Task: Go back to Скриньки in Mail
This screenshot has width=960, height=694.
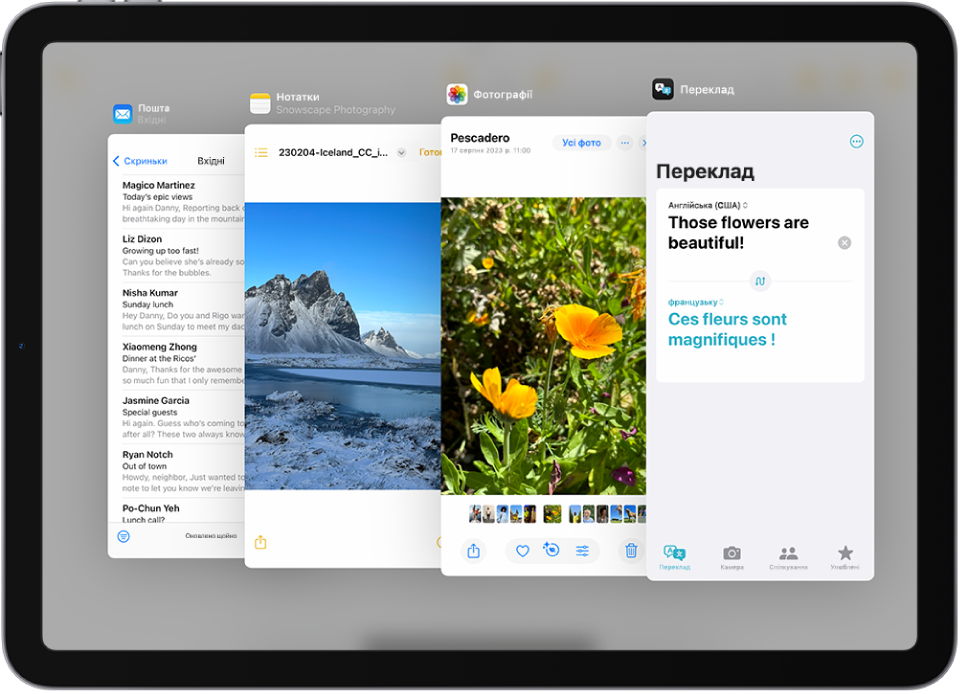Action: pos(140,161)
